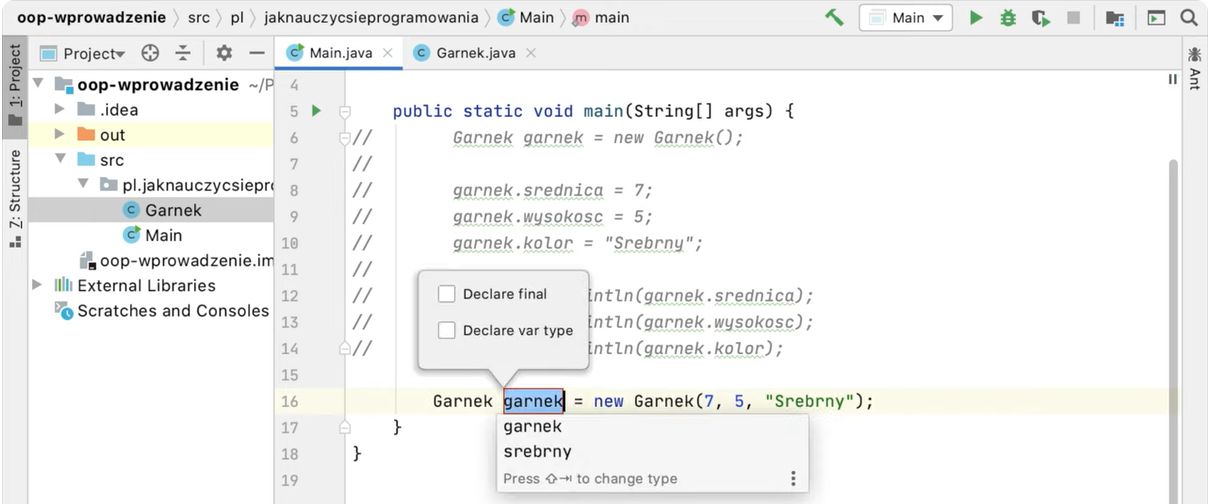Tick the Declare var type checkbox
The width and height of the screenshot is (1214, 504).
(447, 330)
